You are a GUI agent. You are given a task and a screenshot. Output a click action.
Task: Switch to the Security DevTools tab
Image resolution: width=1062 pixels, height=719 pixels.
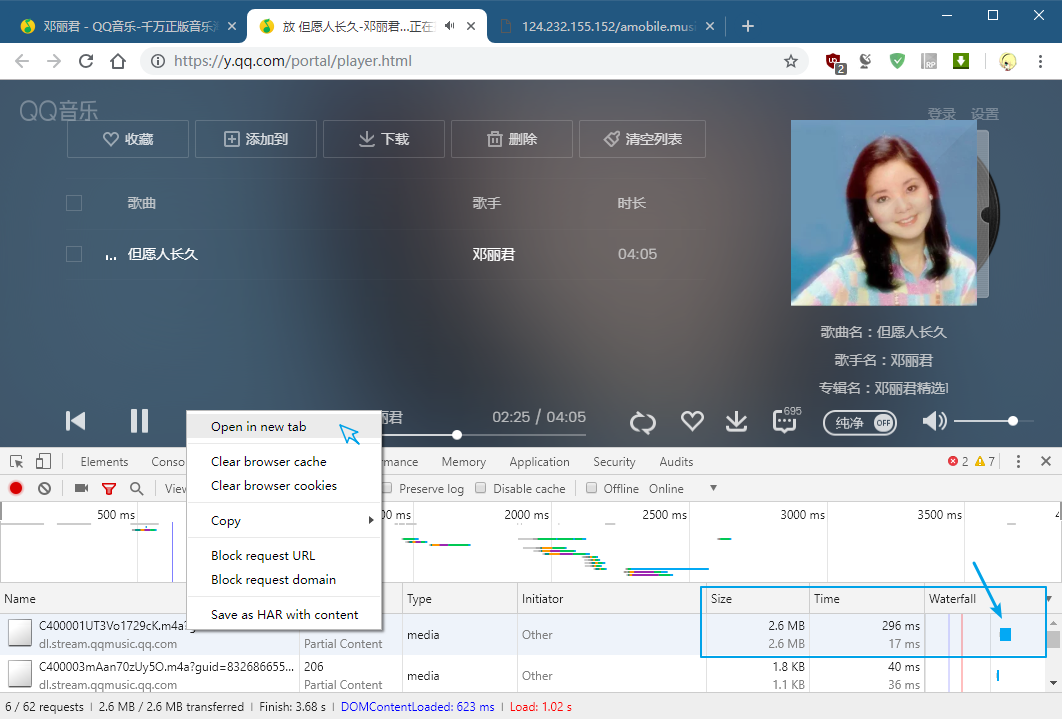click(x=614, y=462)
